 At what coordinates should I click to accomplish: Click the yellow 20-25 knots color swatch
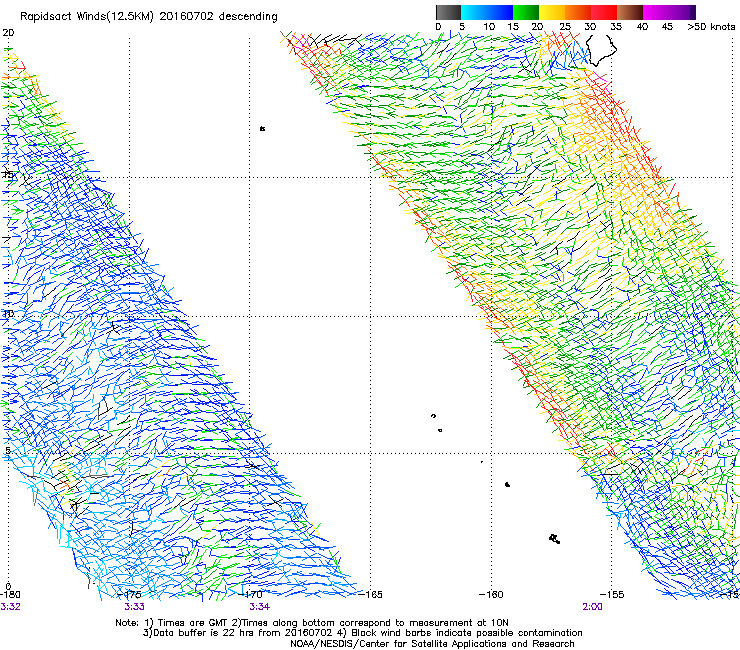click(552, 12)
